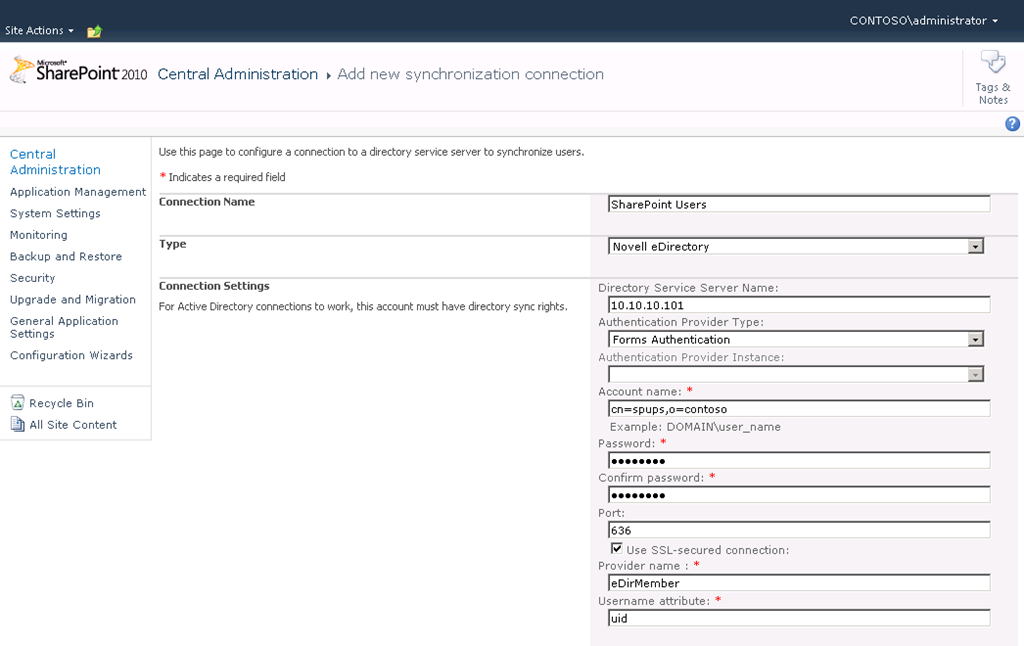Viewport: 1024px width, 646px height.
Task: Click 'Example: DOMAIN\user_name' hint text
Action: point(695,427)
